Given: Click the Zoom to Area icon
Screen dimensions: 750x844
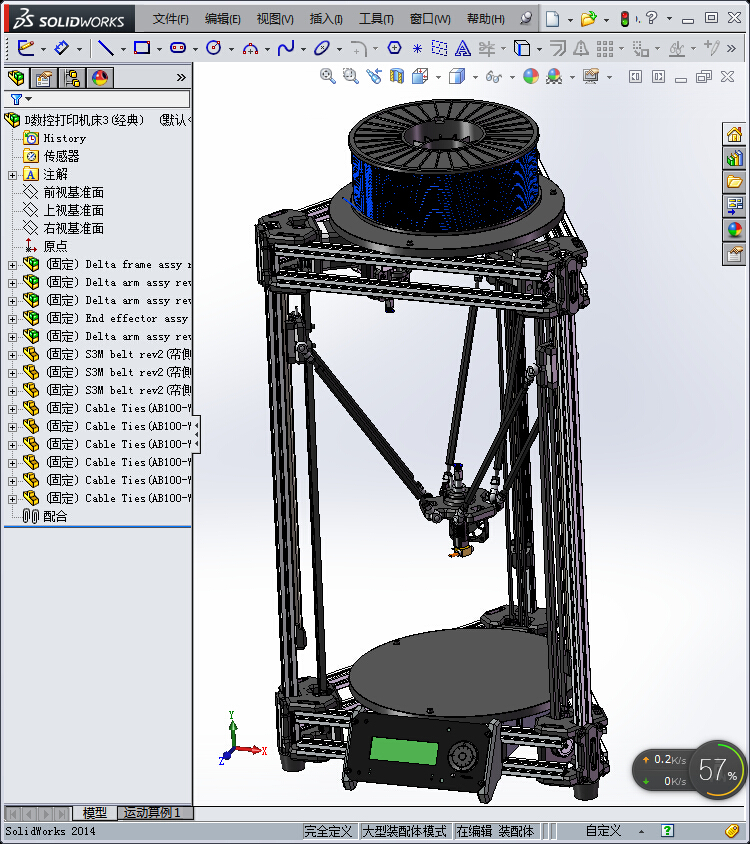Looking at the screenshot, I should [351, 76].
